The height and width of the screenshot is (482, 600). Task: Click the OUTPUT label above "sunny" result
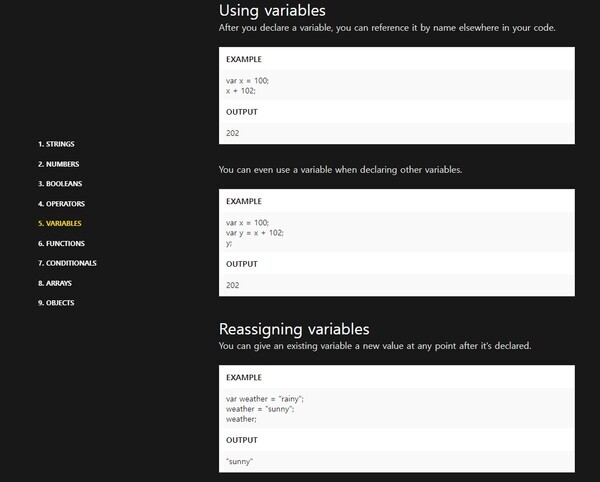tap(242, 440)
